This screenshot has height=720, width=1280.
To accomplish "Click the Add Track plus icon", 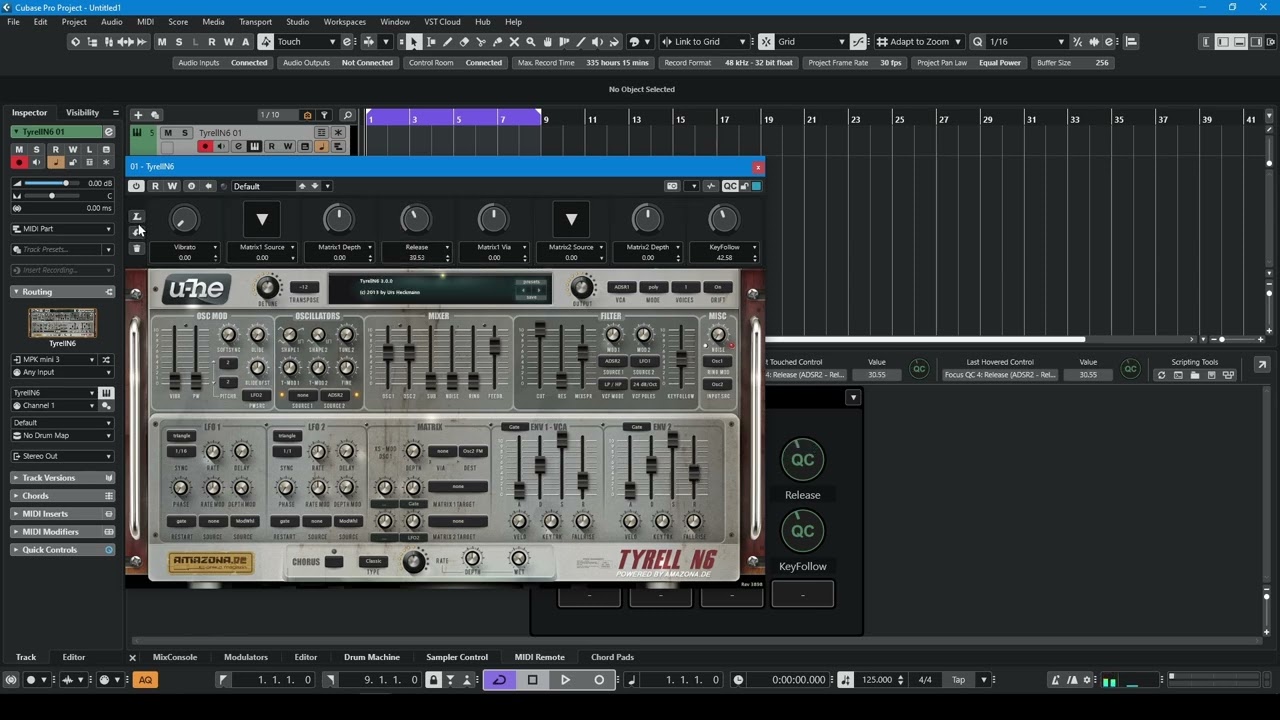I will click(x=138, y=115).
